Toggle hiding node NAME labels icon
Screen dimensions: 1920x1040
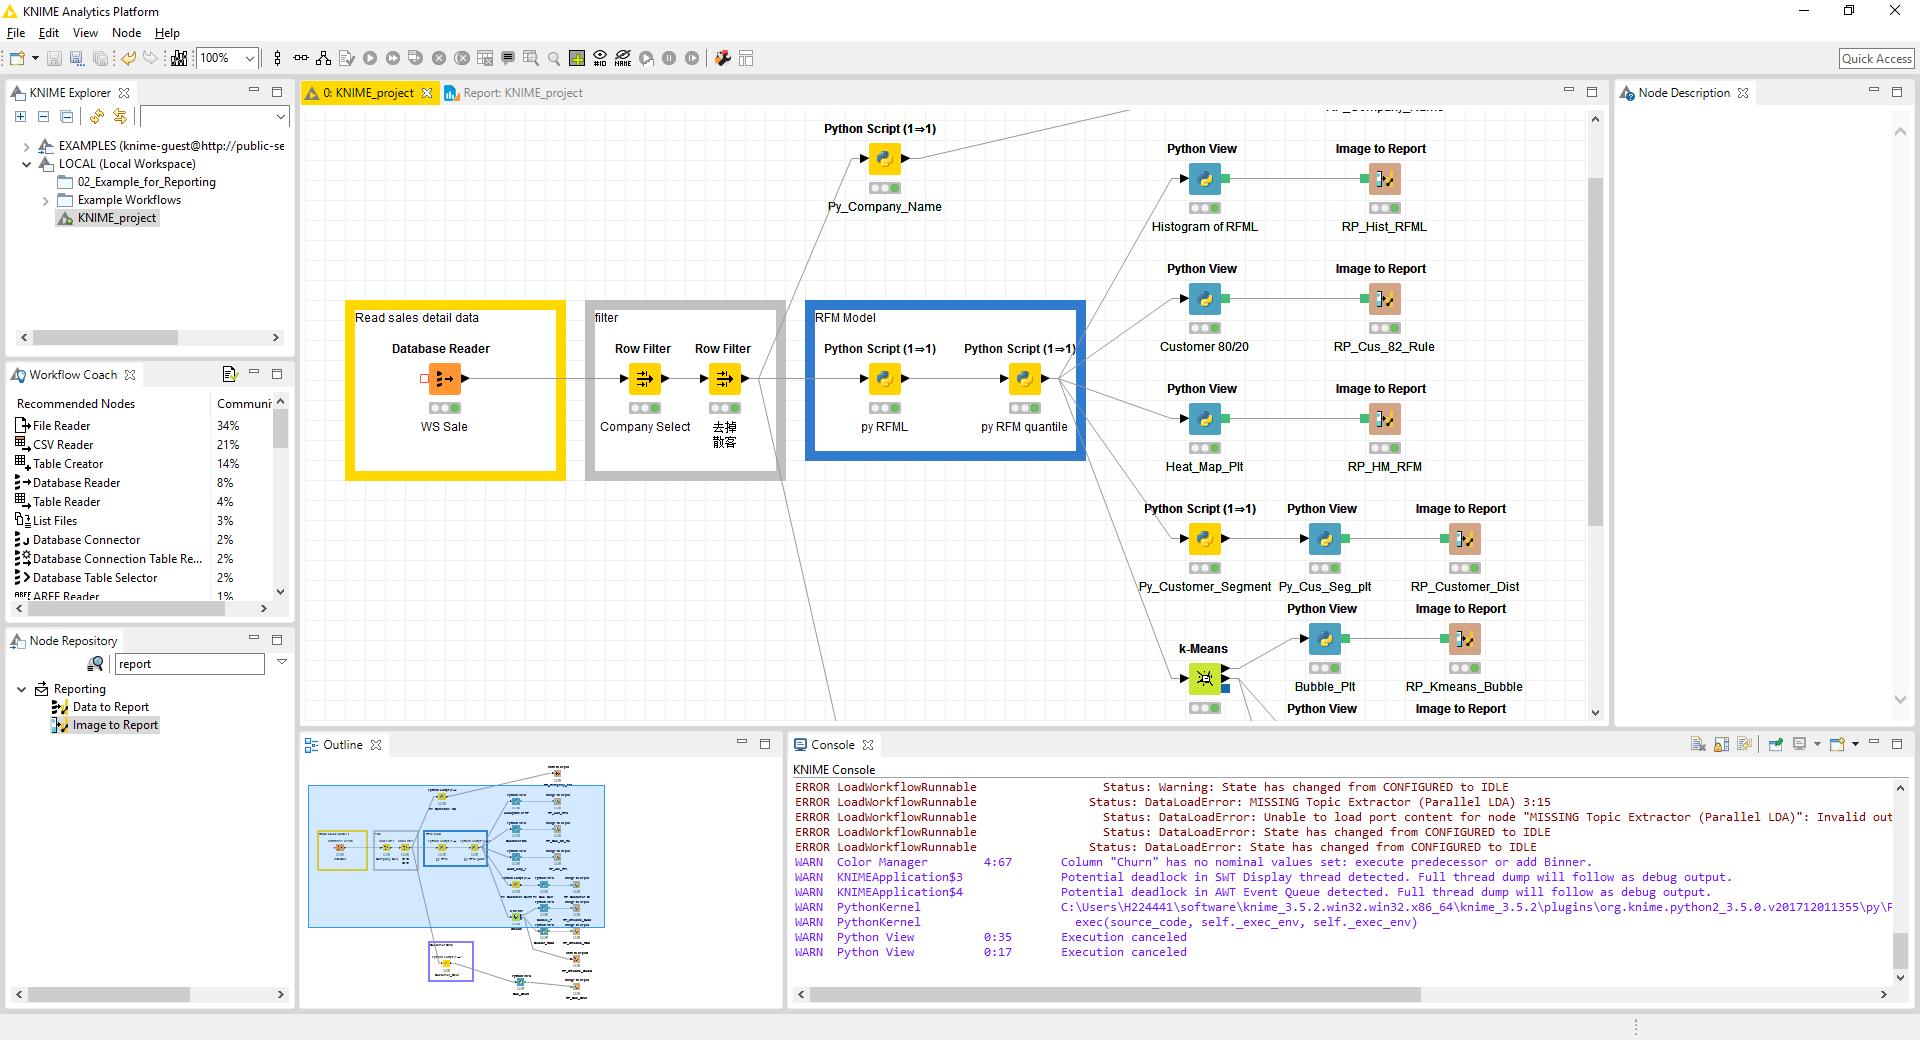[x=623, y=58]
